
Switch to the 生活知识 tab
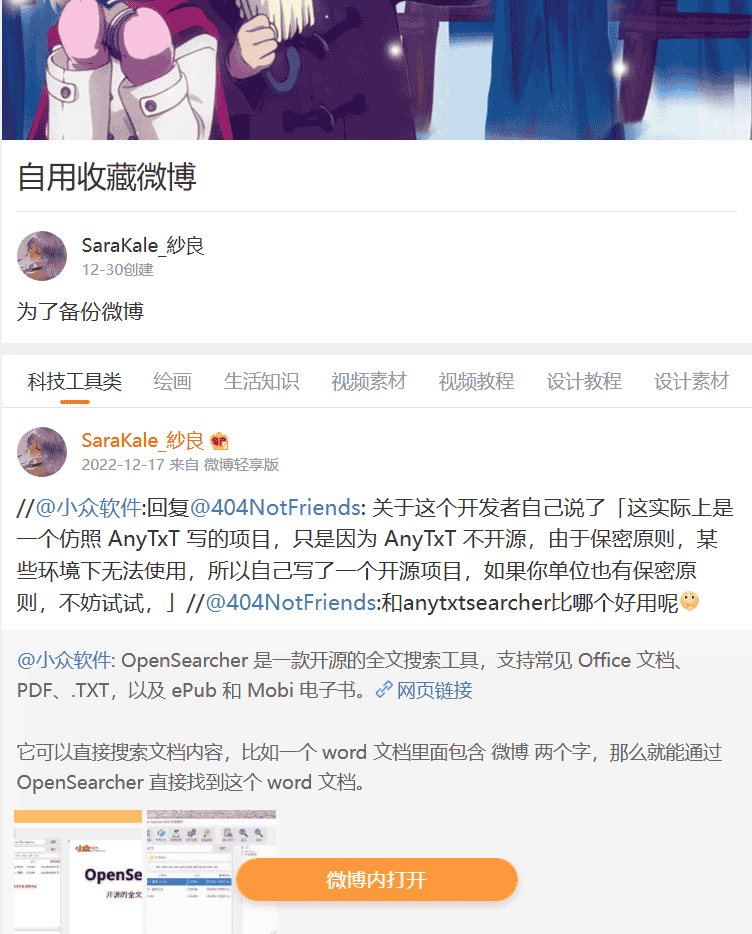pyautogui.click(x=261, y=382)
